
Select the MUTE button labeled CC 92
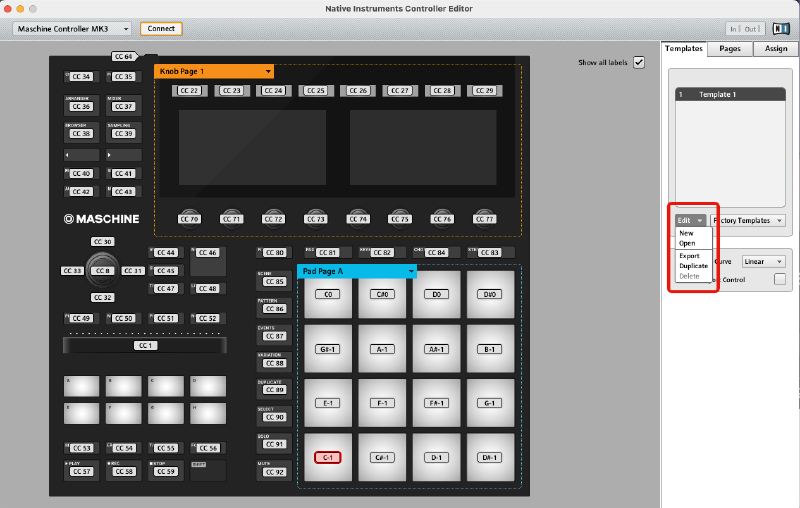click(x=274, y=469)
